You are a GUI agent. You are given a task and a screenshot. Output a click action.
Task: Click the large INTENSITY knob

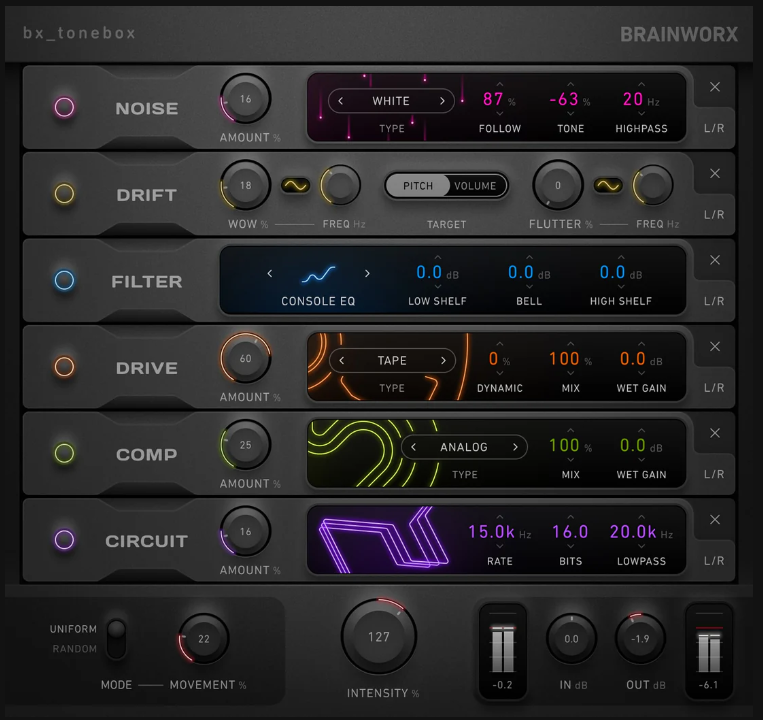coord(379,637)
